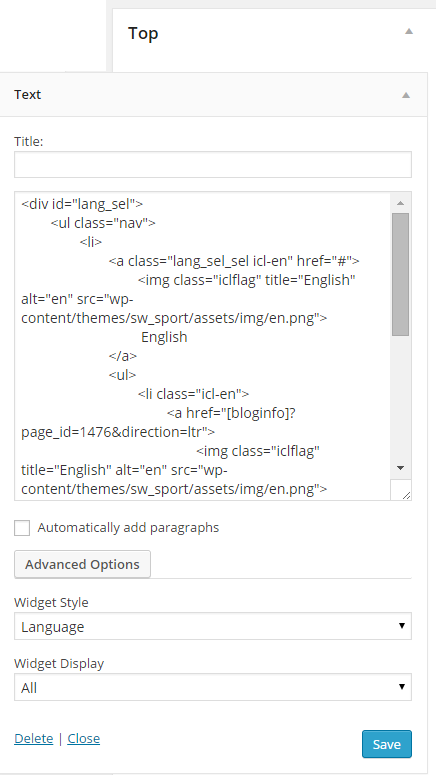Click the textarea scroll down arrow
436x775 pixels.
coord(401,468)
